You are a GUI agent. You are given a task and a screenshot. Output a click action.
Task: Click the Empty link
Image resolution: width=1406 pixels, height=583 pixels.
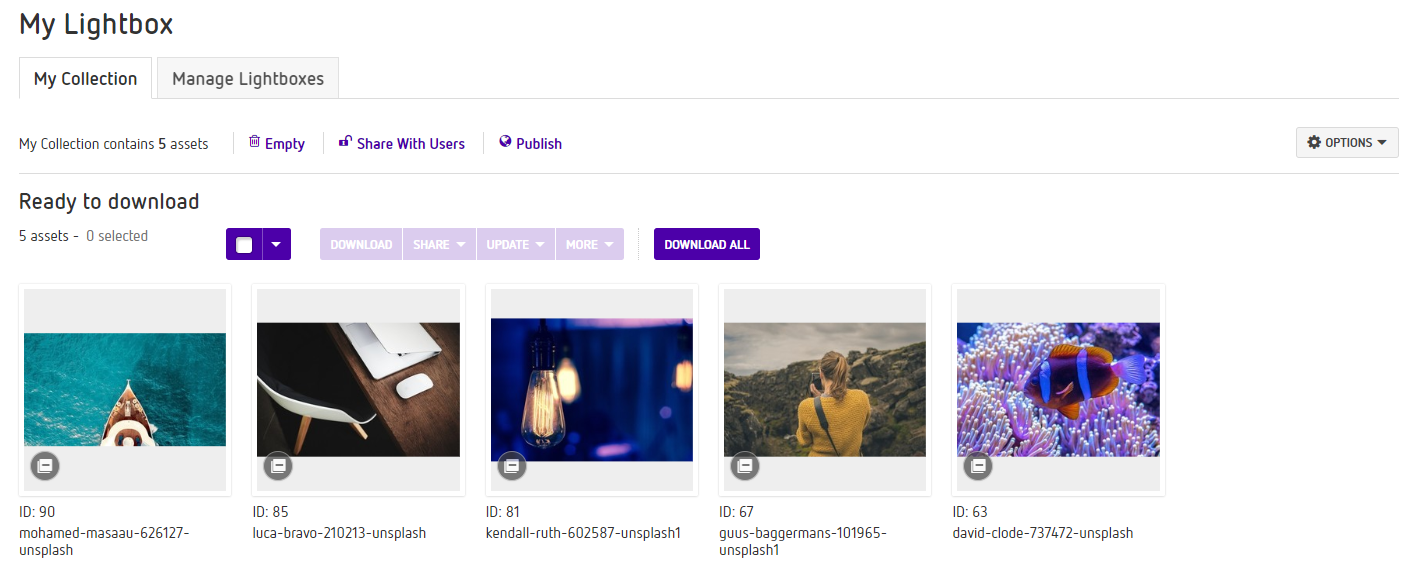coord(285,144)
